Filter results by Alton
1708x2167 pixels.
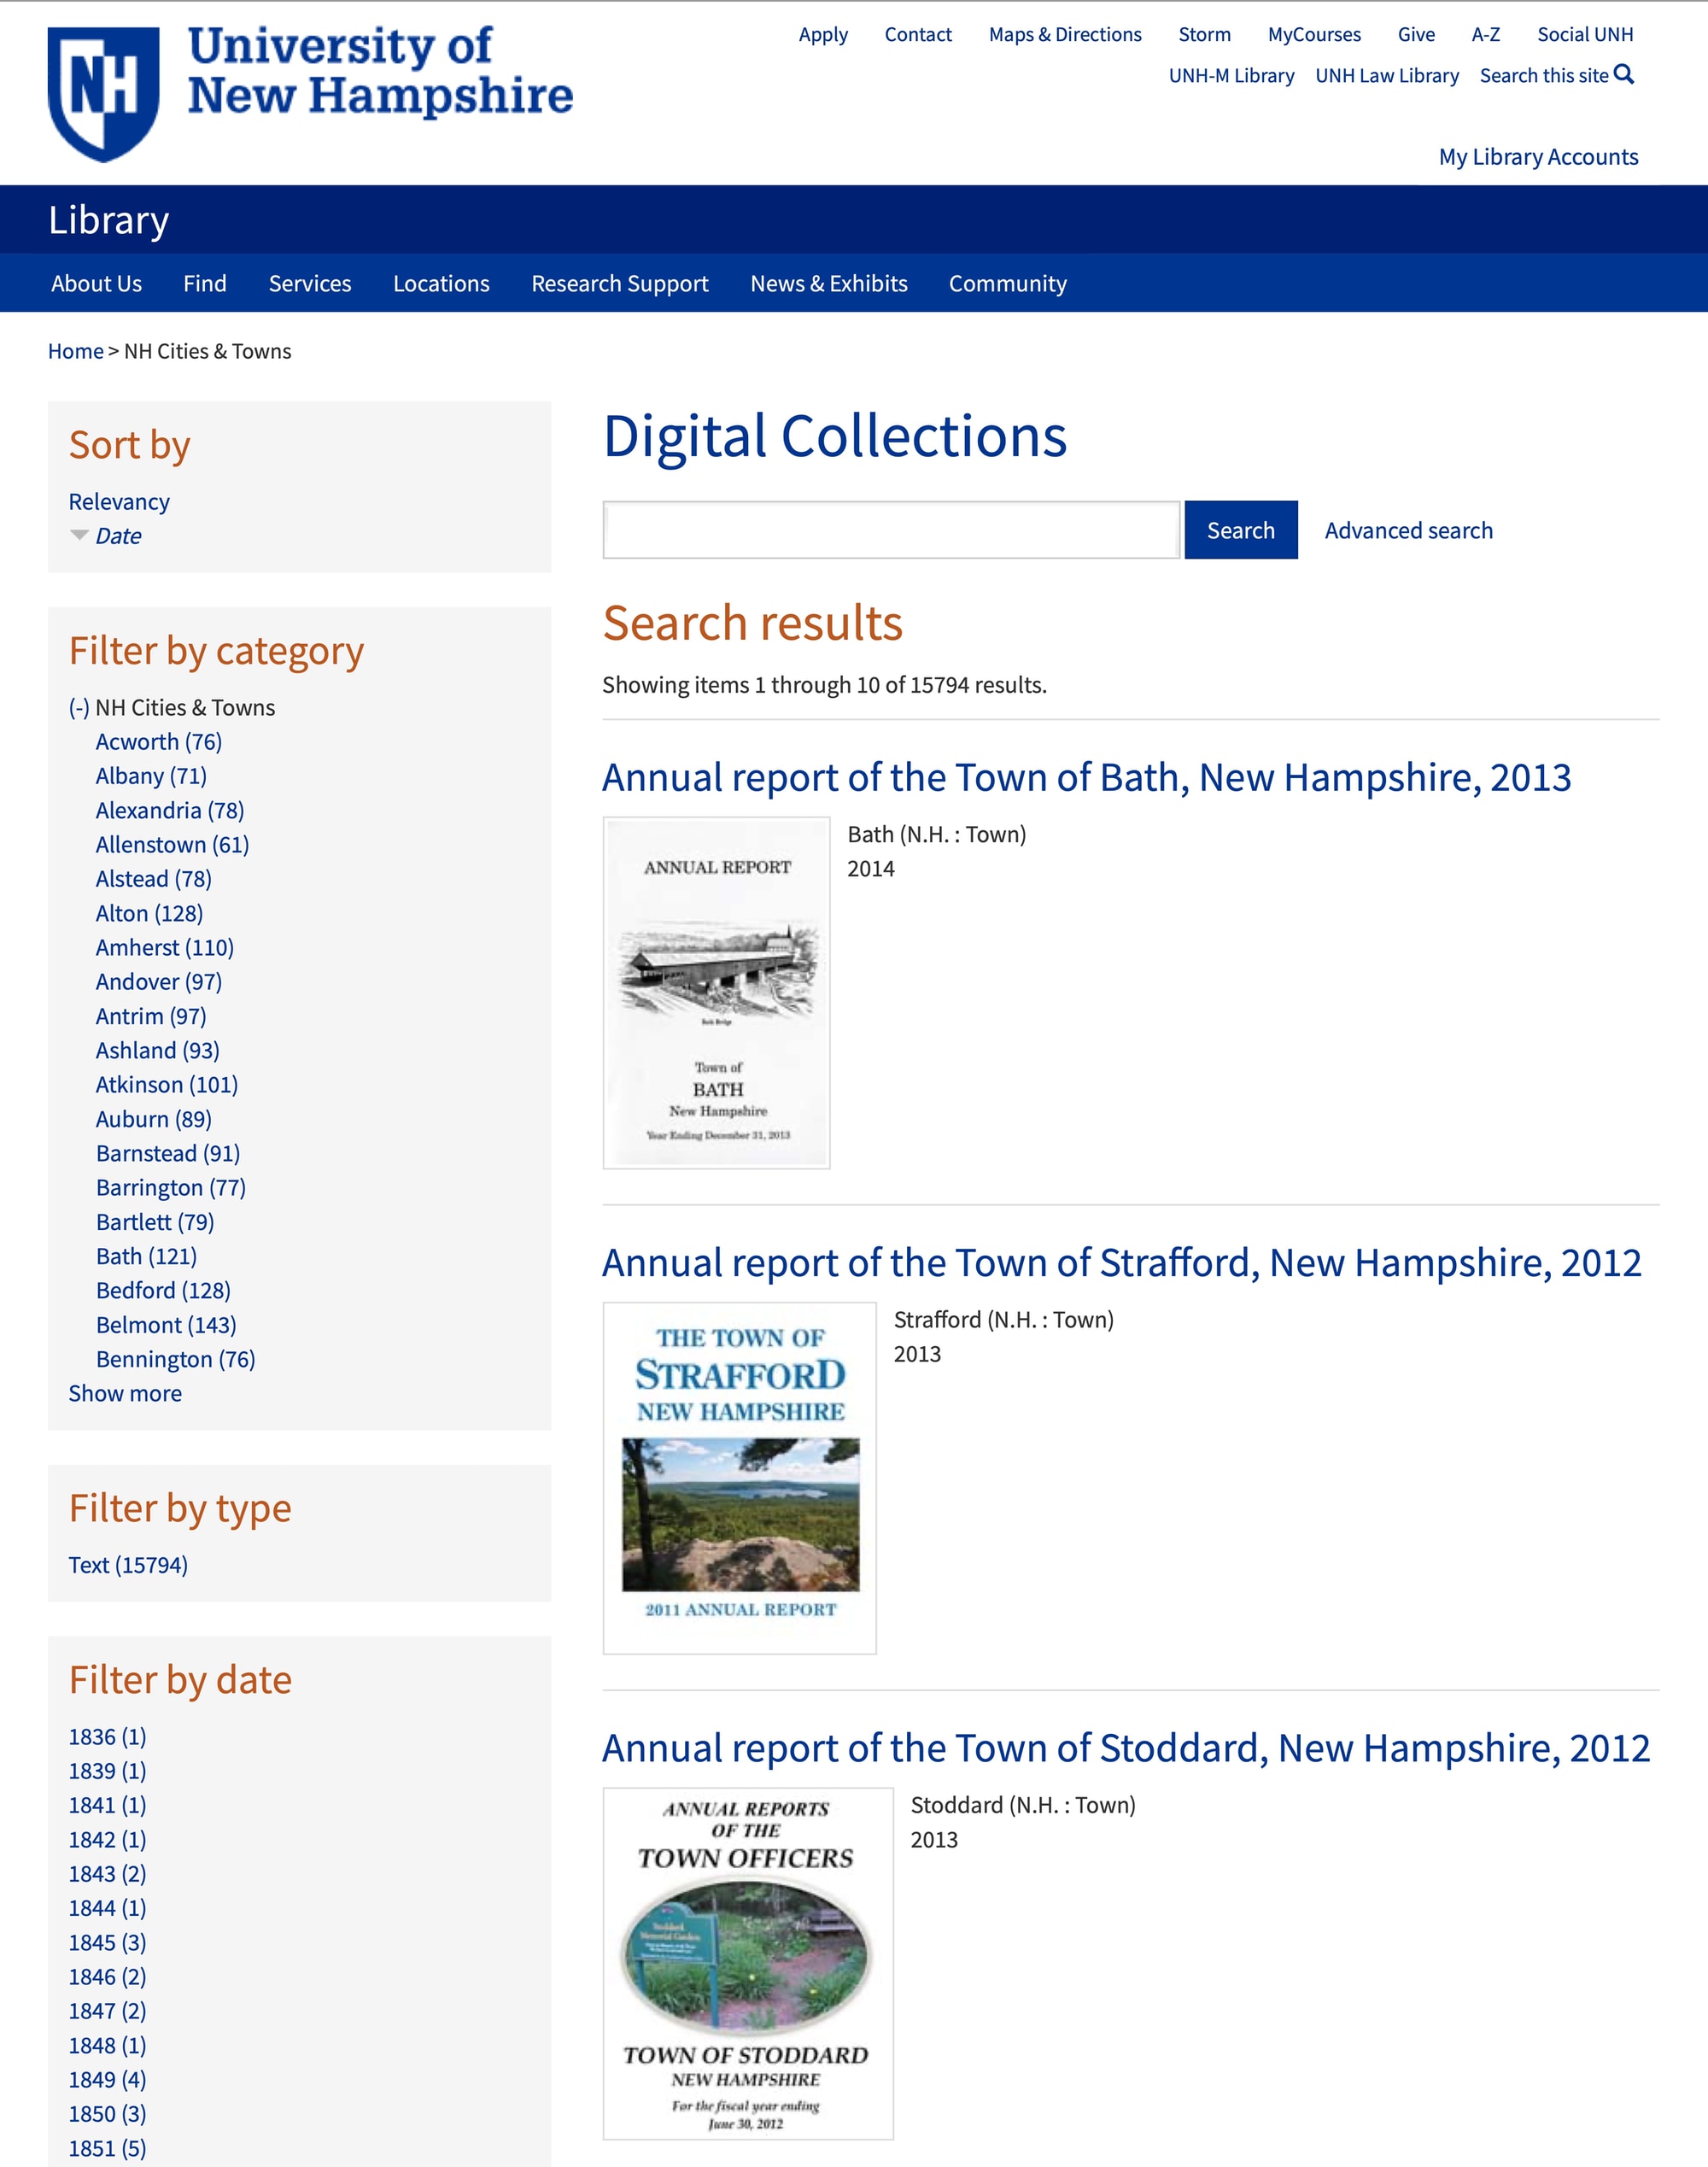click(x=125, y=913)
